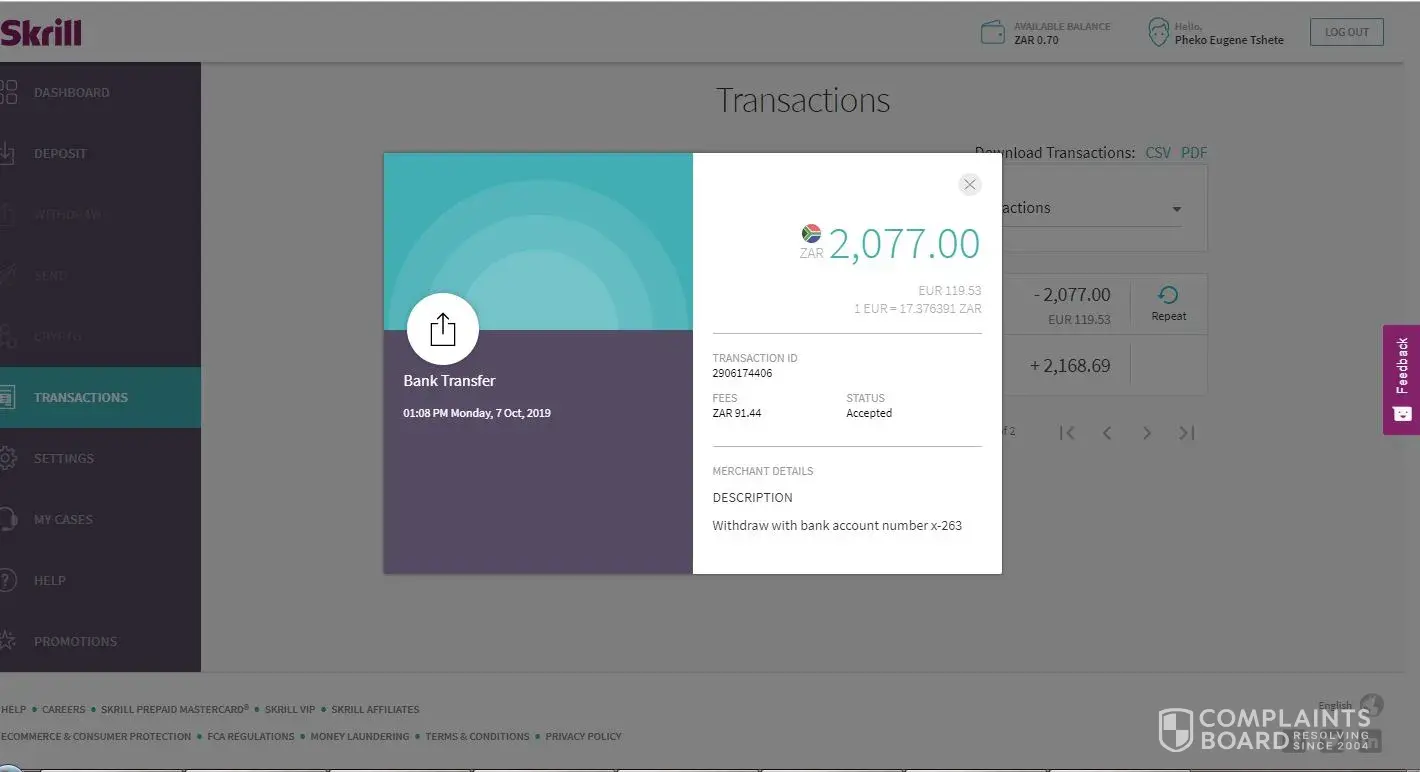This screenshot has height=772, width=1420.
Task: Click the Transactions page heading
Action: tap(803, 100)
